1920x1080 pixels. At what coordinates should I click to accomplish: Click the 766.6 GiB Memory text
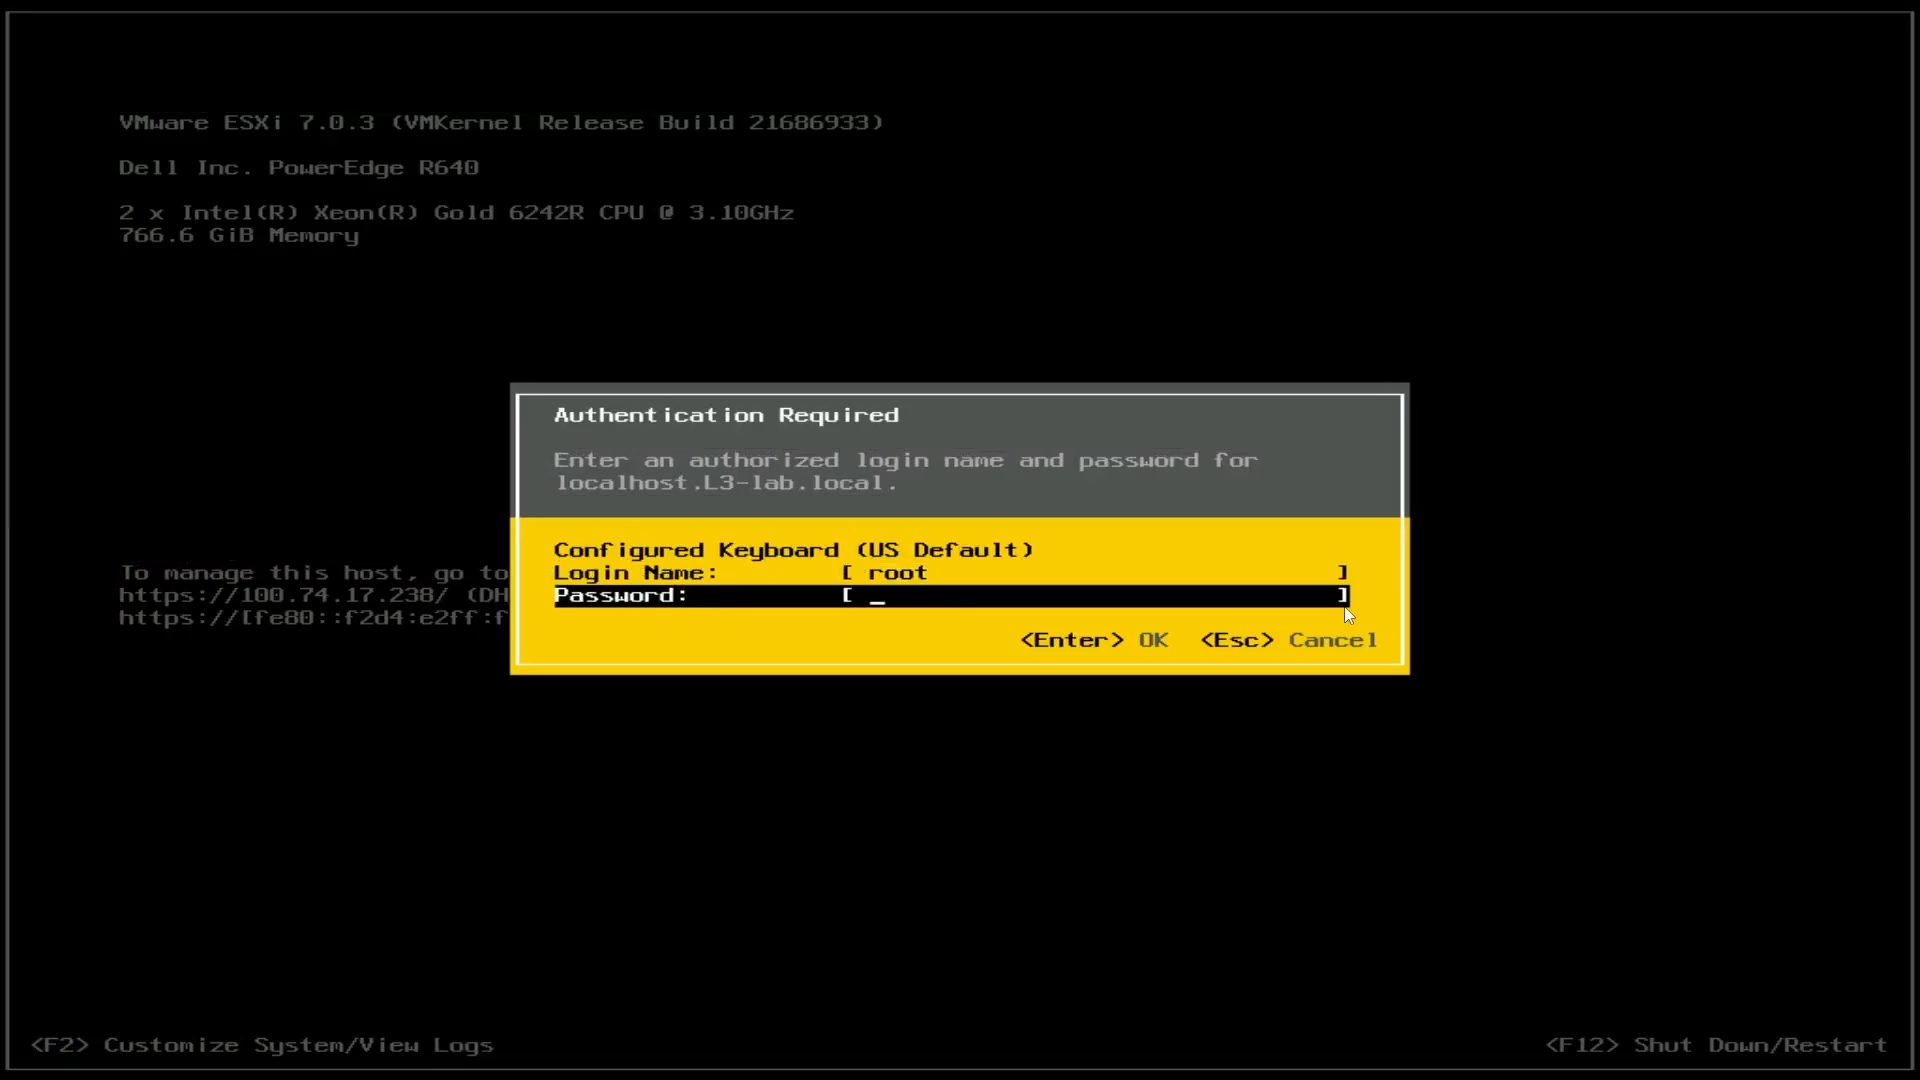point(239,236)
